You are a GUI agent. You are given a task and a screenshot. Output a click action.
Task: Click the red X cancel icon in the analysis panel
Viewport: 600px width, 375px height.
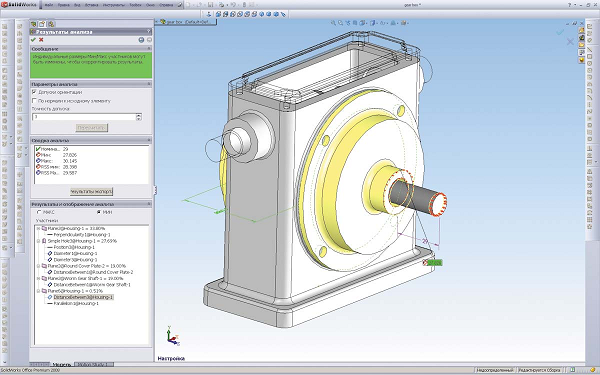click(41, 40)
